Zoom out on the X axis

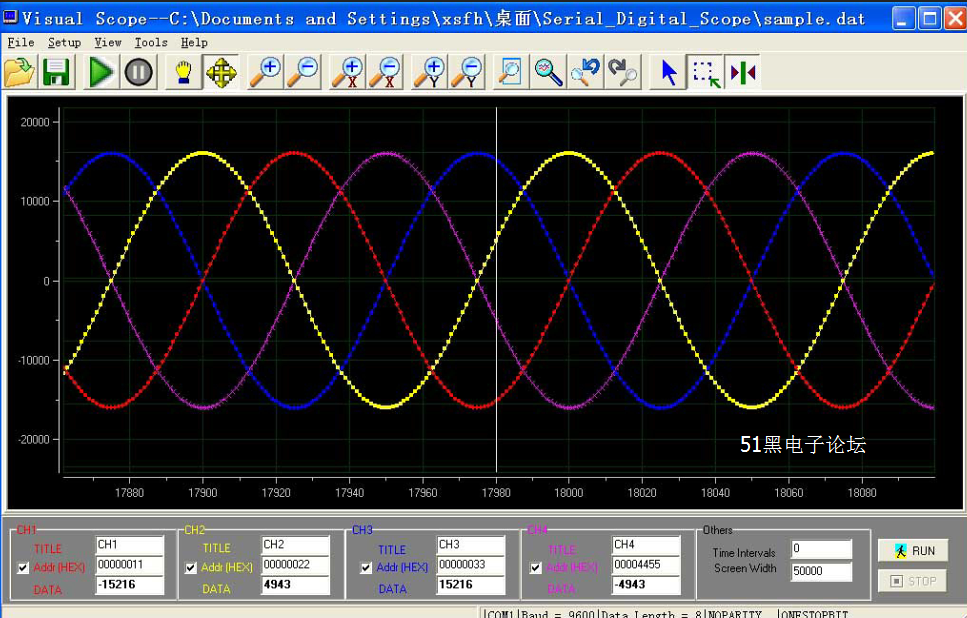click(x=384, y=72)
